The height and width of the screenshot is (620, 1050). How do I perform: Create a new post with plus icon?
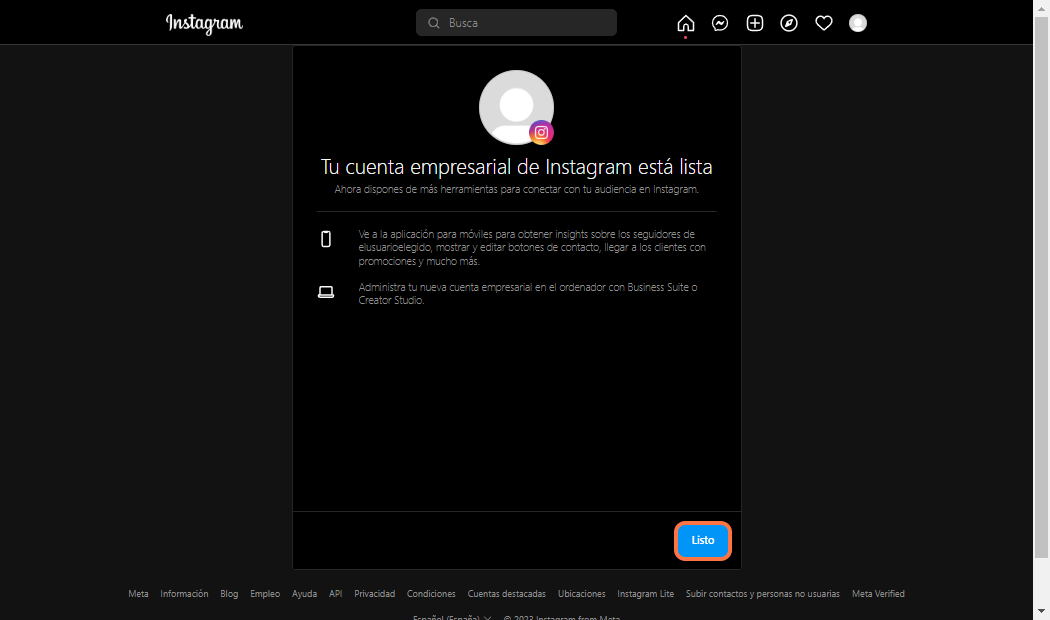[x=755, y=23]
